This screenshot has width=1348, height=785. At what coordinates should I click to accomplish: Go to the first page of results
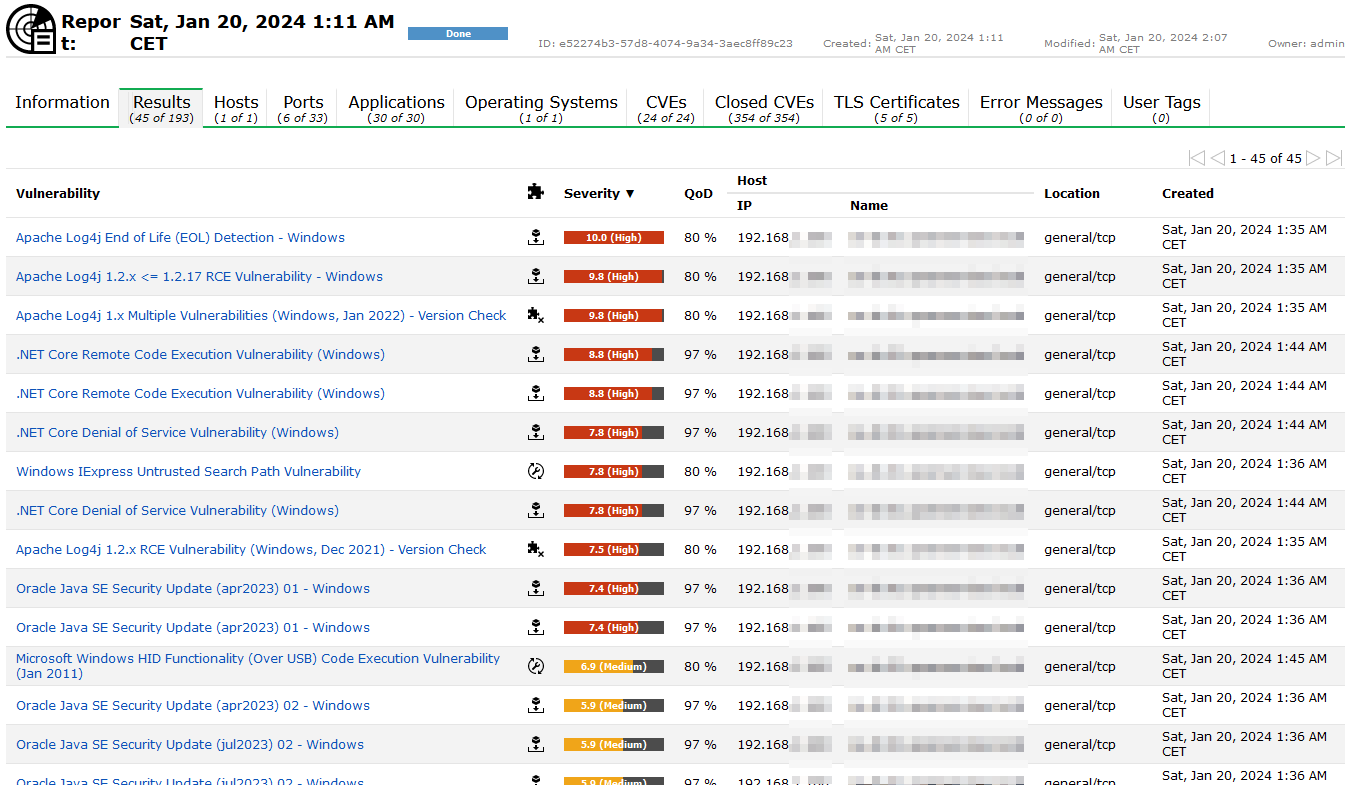(1196, 158)
